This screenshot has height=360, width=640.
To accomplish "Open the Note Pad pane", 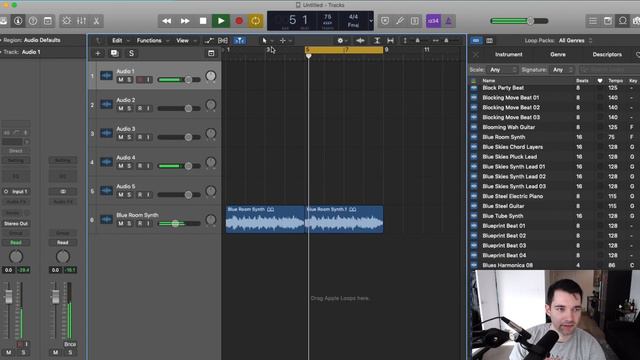I will [x=608, y=21].
